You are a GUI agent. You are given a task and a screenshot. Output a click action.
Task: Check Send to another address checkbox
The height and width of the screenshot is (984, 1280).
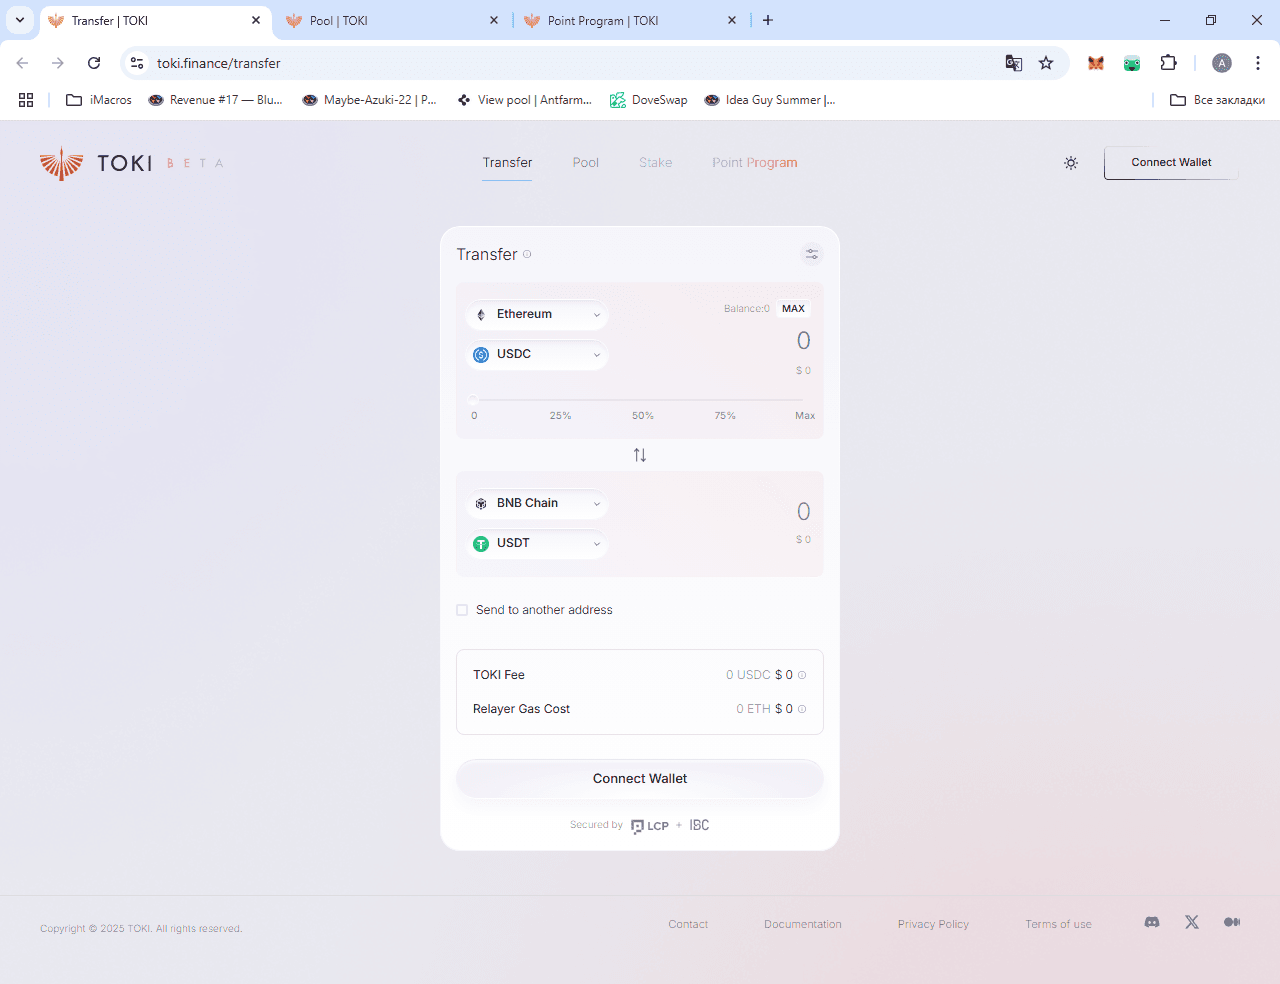462,610
